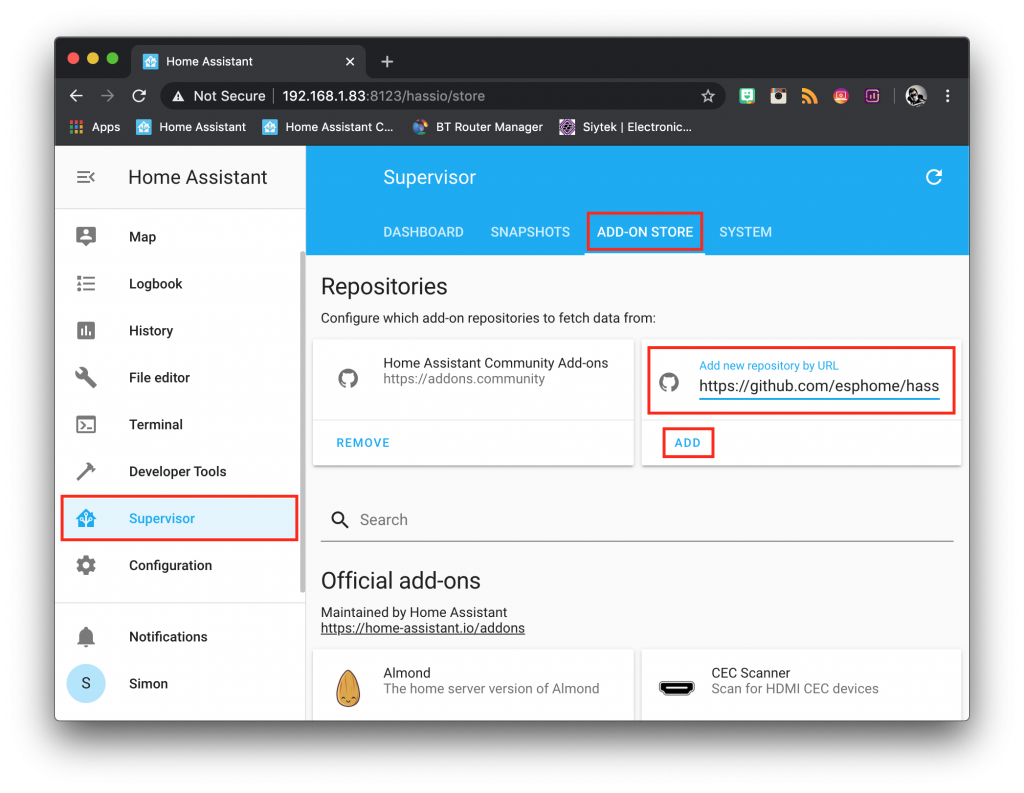Open a new browser tab
Viewport: 1024px width, 793px height.
coord(387,61)
